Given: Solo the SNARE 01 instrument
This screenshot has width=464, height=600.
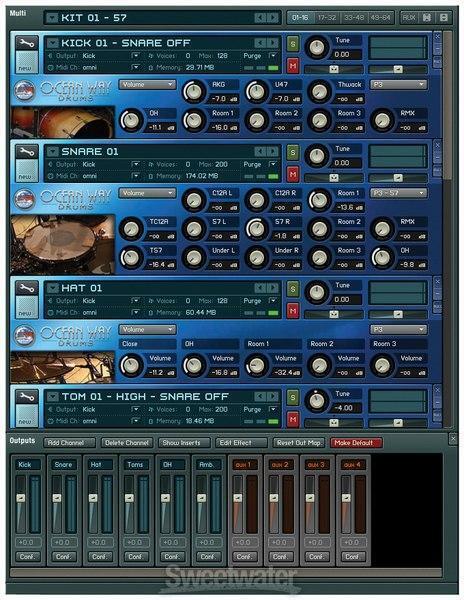Looking at the screenshot, I should click(293, 153).
